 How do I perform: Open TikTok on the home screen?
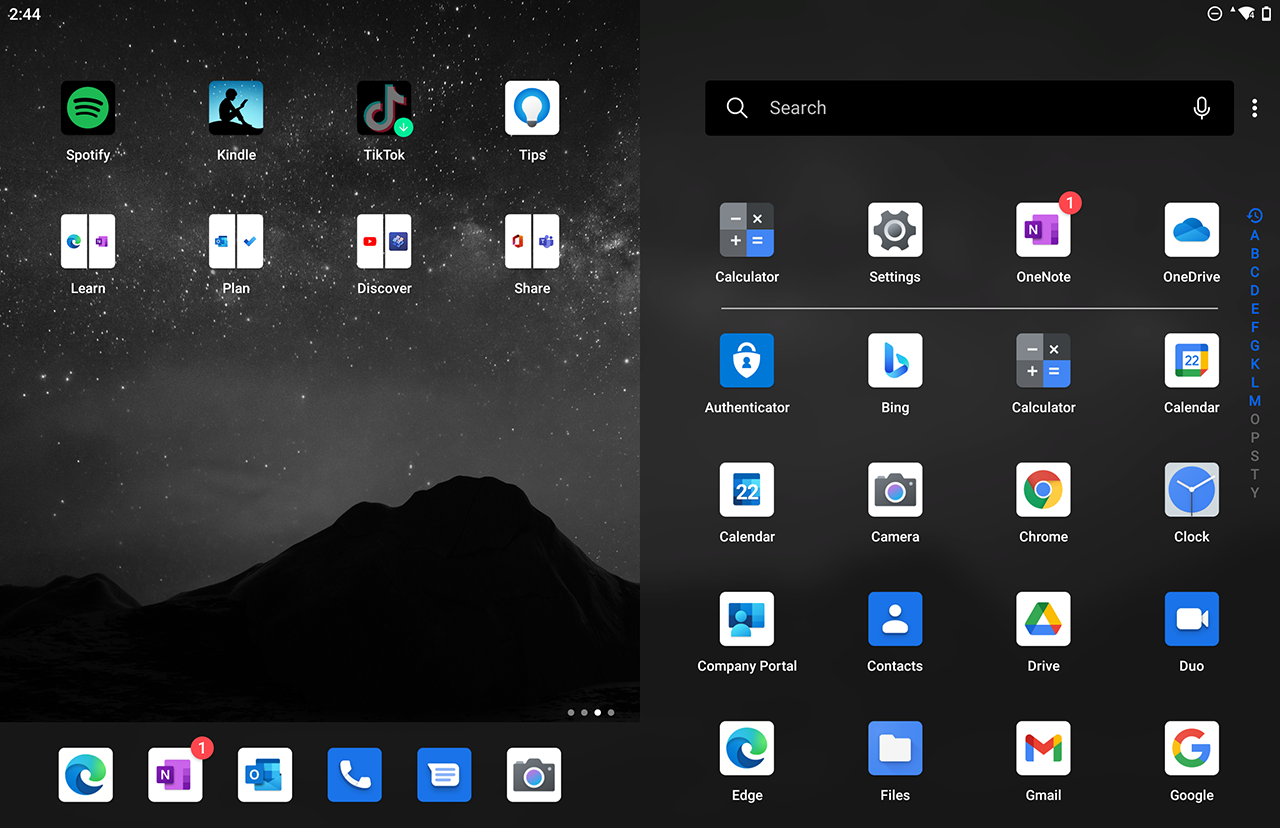[x=384, y=108]
